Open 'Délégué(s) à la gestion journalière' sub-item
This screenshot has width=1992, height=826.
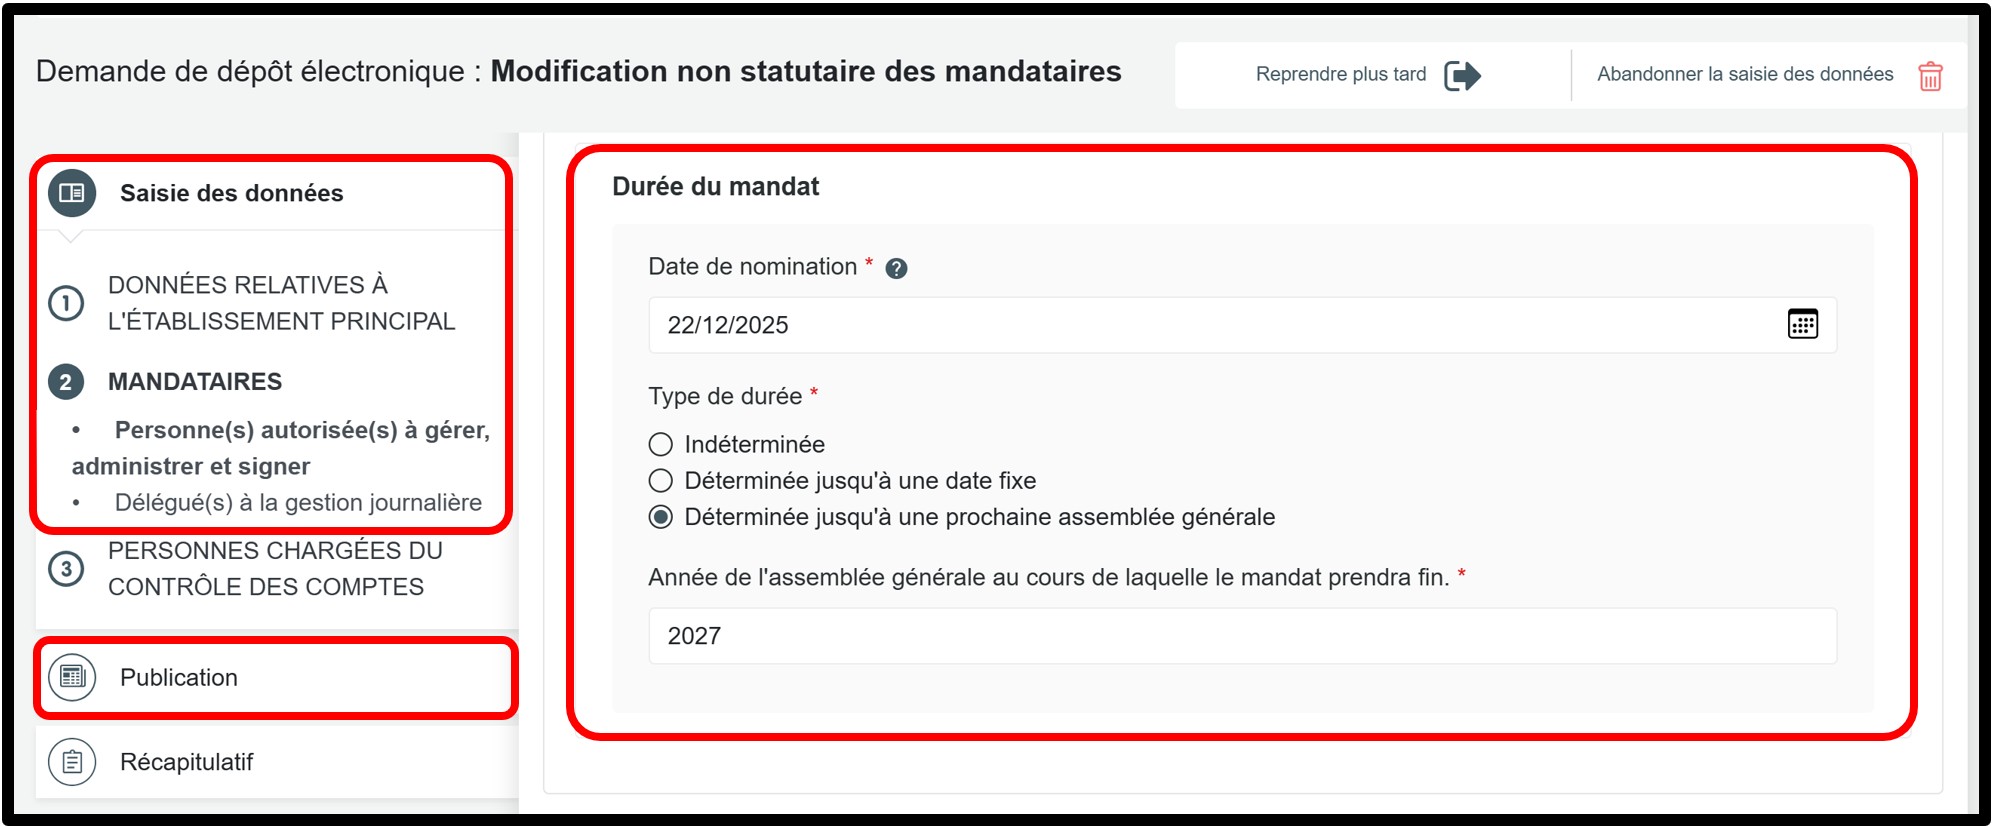pos(298,503)
